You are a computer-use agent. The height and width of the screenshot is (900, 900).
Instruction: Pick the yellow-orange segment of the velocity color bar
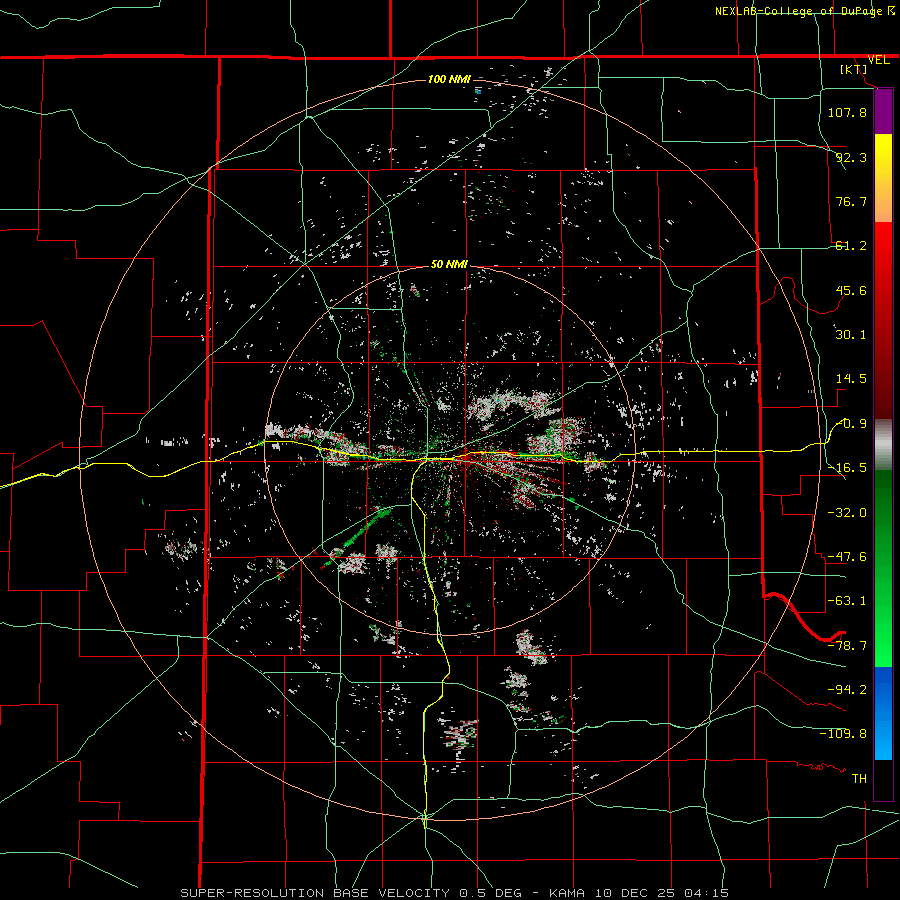coord(883,178)
